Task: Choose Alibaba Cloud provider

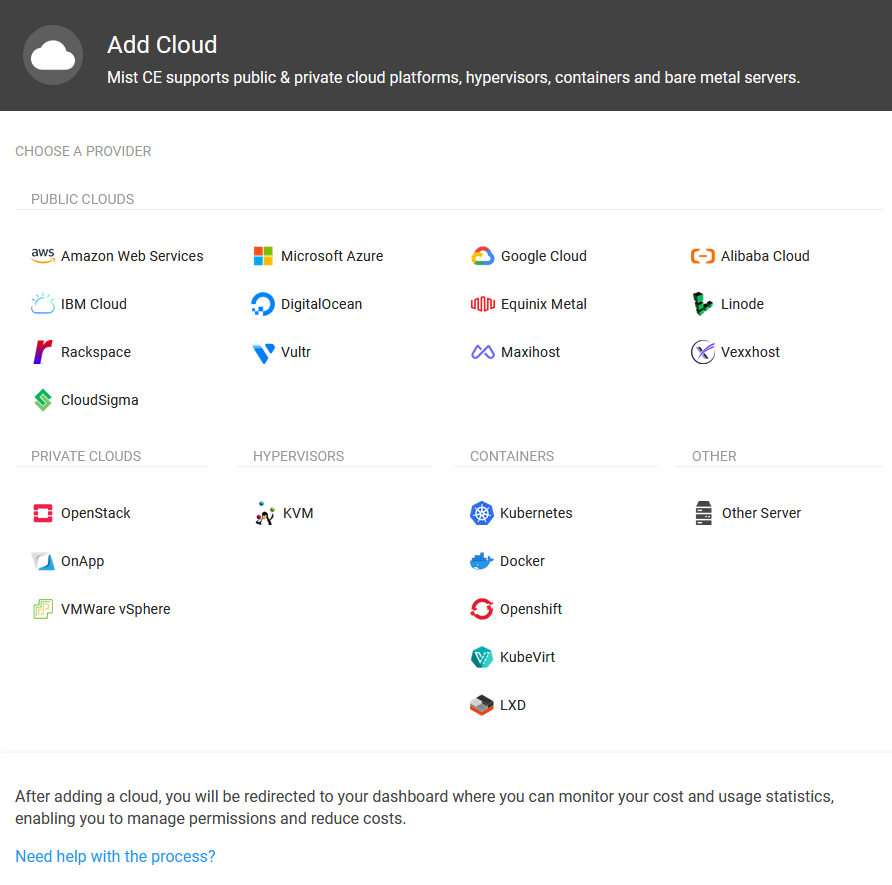Action: click(764, 256)
